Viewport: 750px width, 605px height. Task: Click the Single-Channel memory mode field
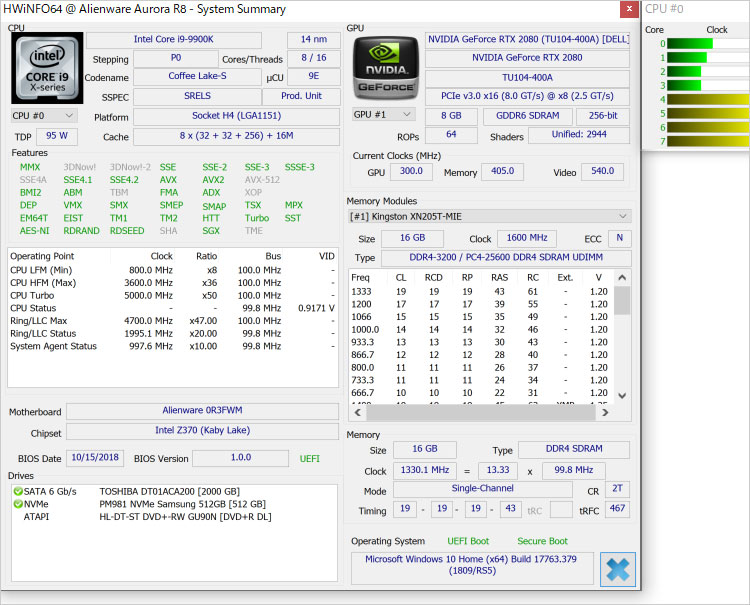click(483, 489)
